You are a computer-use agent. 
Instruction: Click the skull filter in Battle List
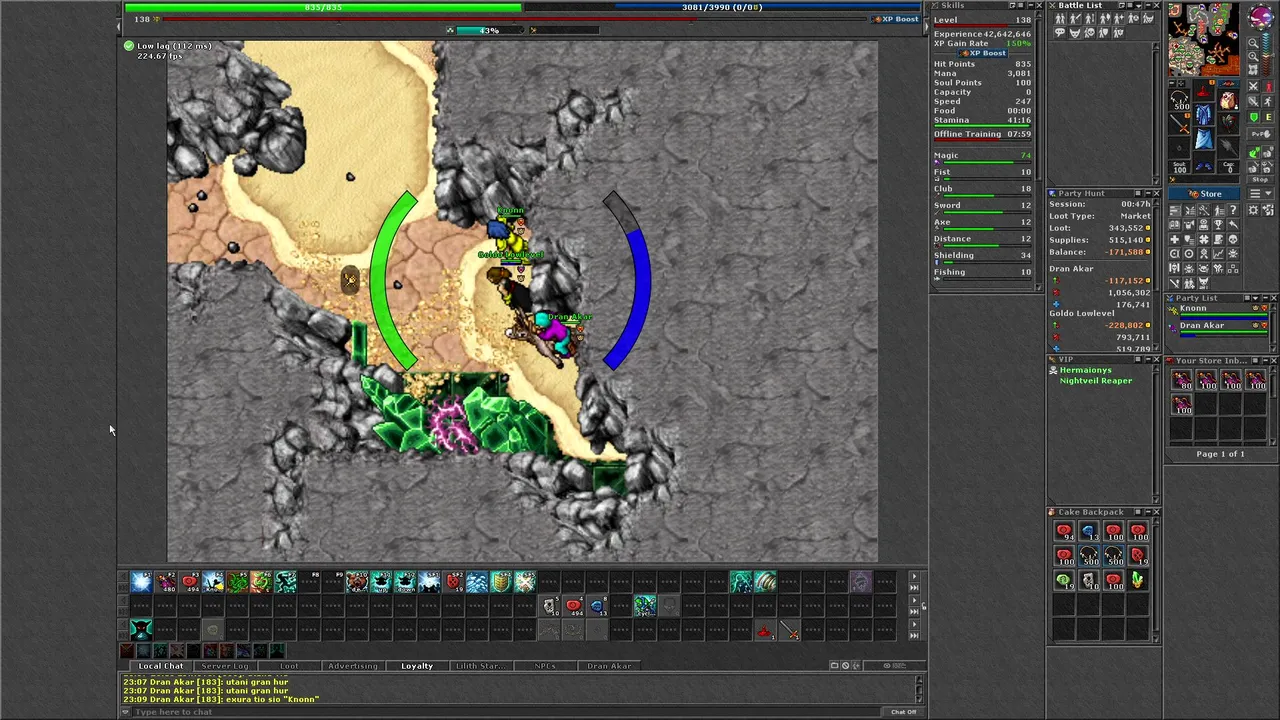tap(1091, 33)
